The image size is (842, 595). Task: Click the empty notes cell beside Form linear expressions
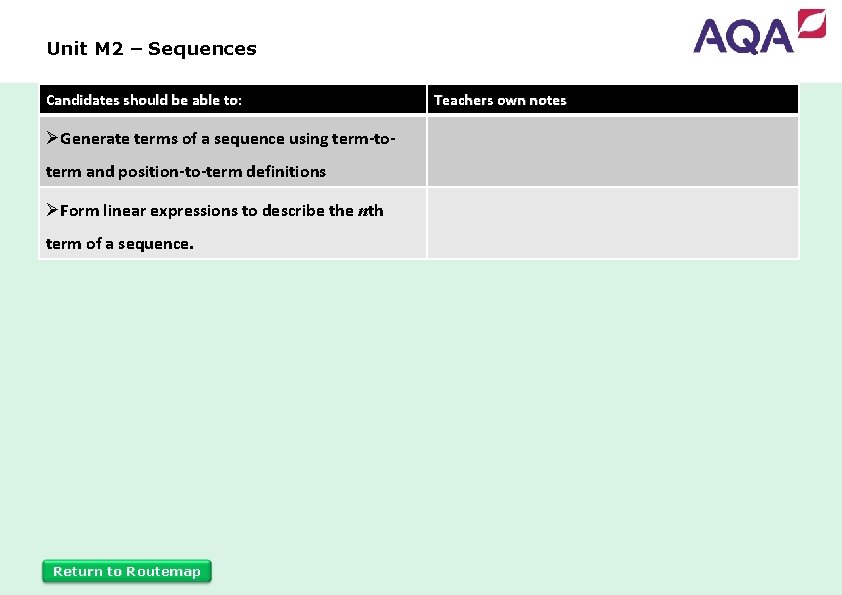click(x=612, y=223)
